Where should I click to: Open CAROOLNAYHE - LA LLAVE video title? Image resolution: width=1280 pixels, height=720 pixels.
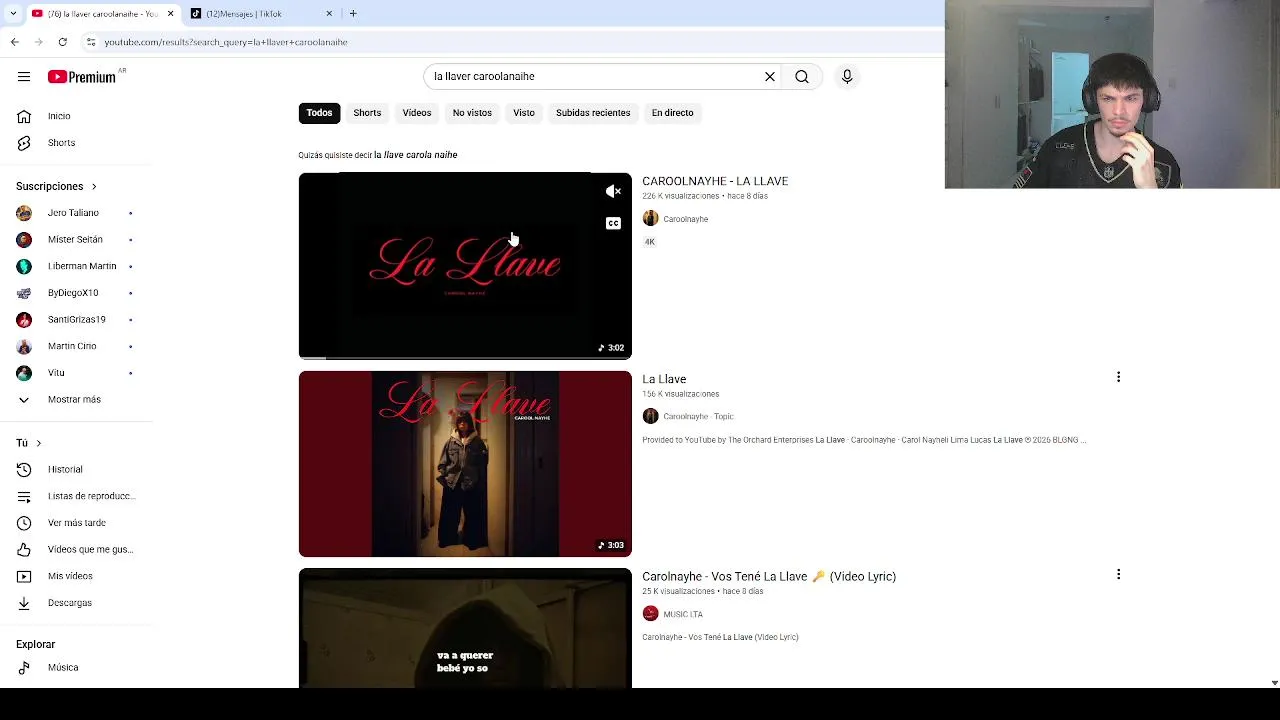(715, 181)
